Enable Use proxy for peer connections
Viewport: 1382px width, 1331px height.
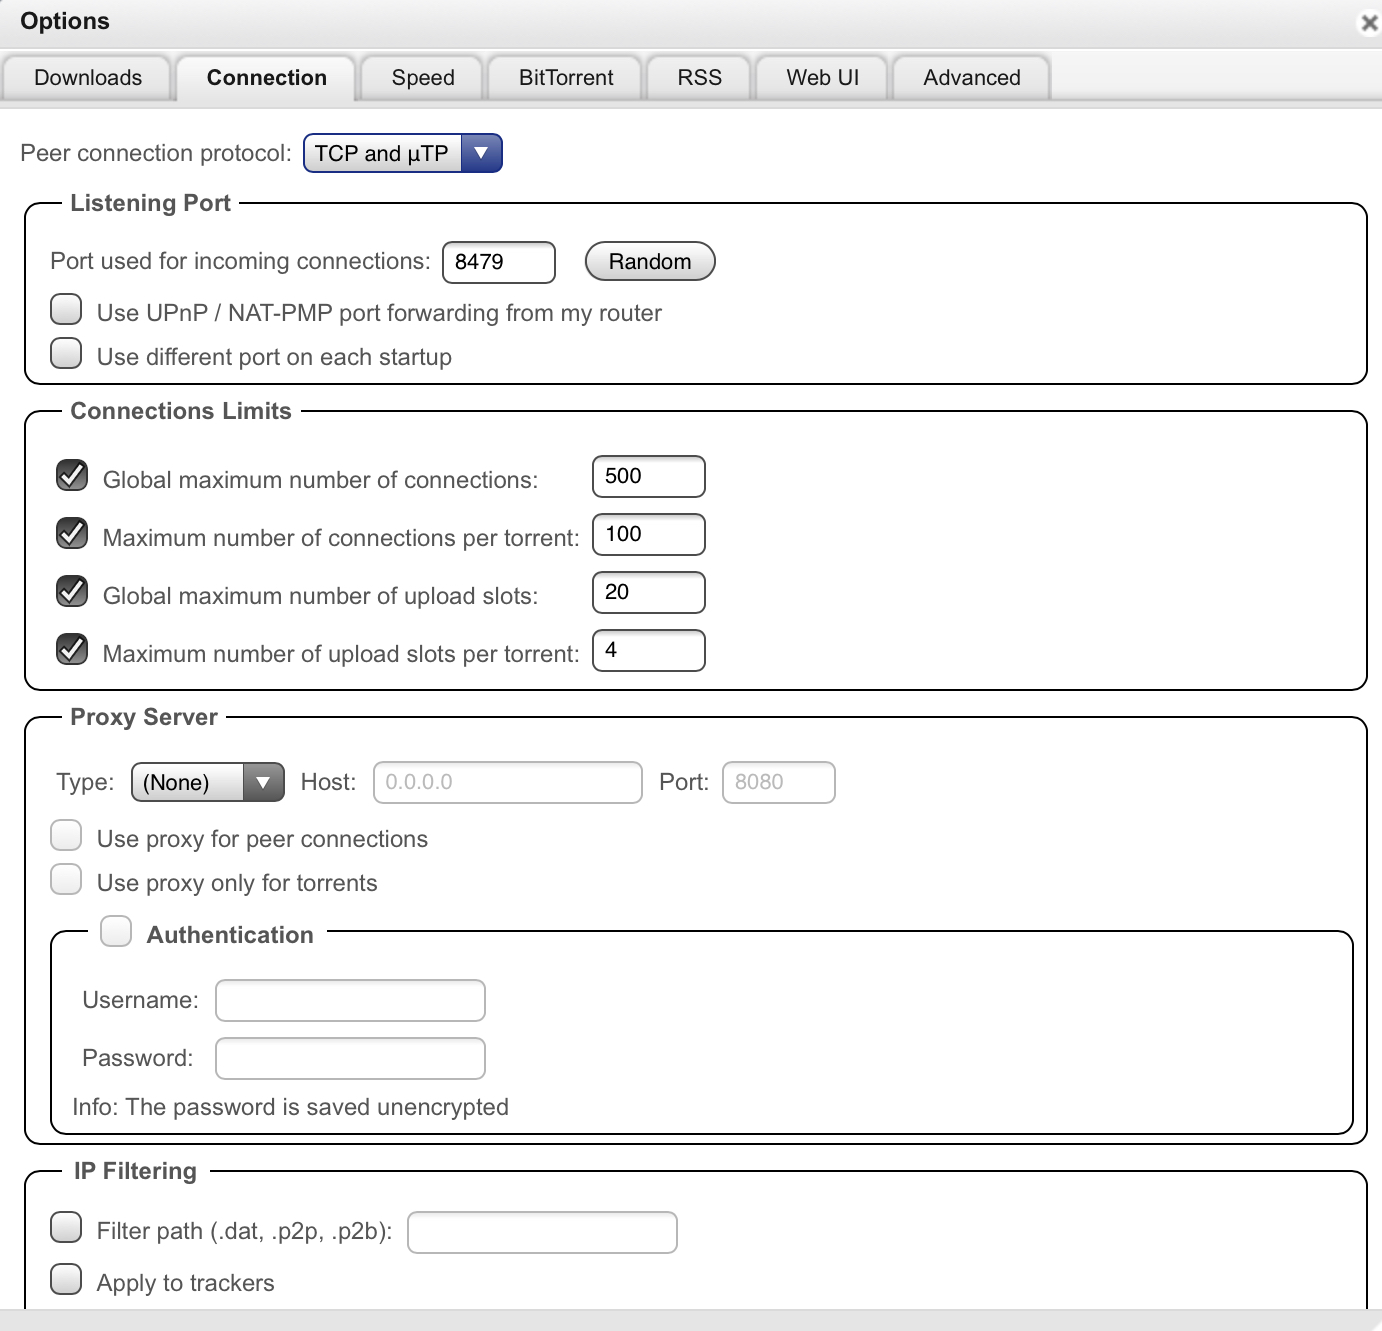(x=65, y=835)
